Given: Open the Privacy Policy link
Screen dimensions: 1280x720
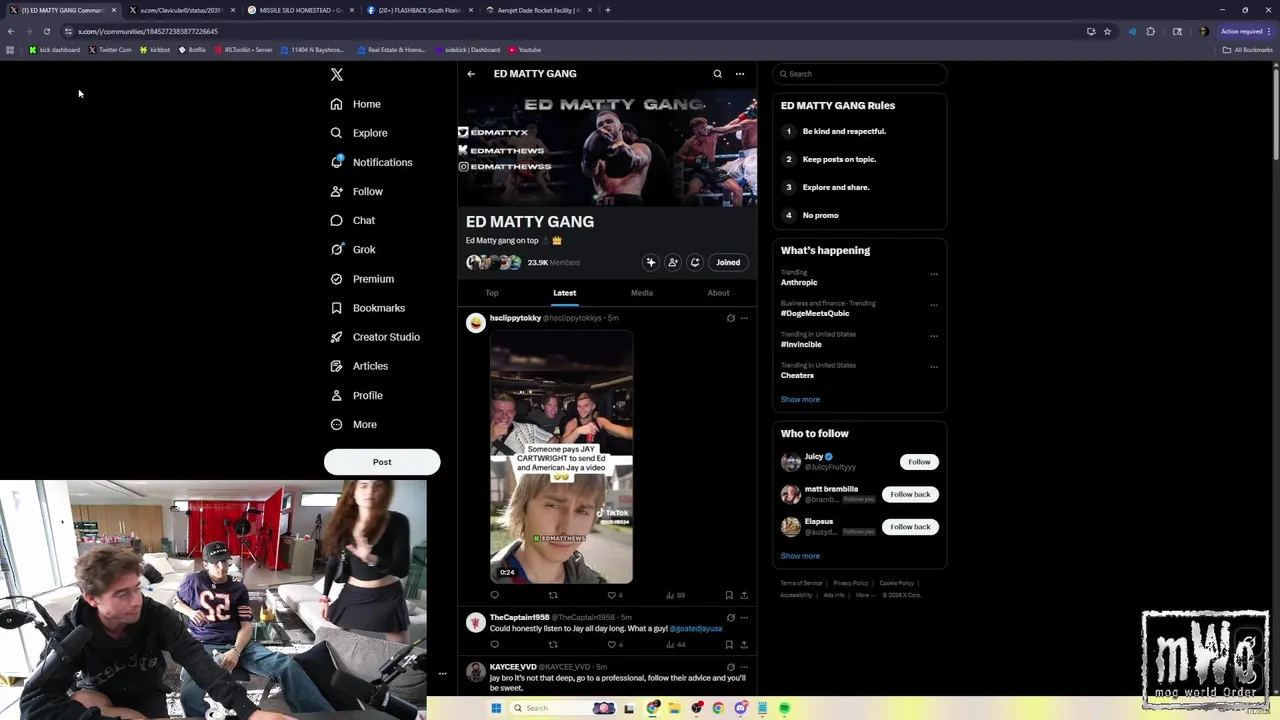Looking at the screenshot, I should click(x=851, y=583).
